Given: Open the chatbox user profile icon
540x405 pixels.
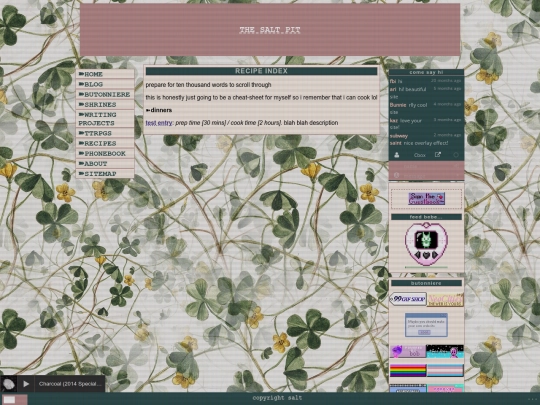Looking at the screenshot, I should point(397,155).
